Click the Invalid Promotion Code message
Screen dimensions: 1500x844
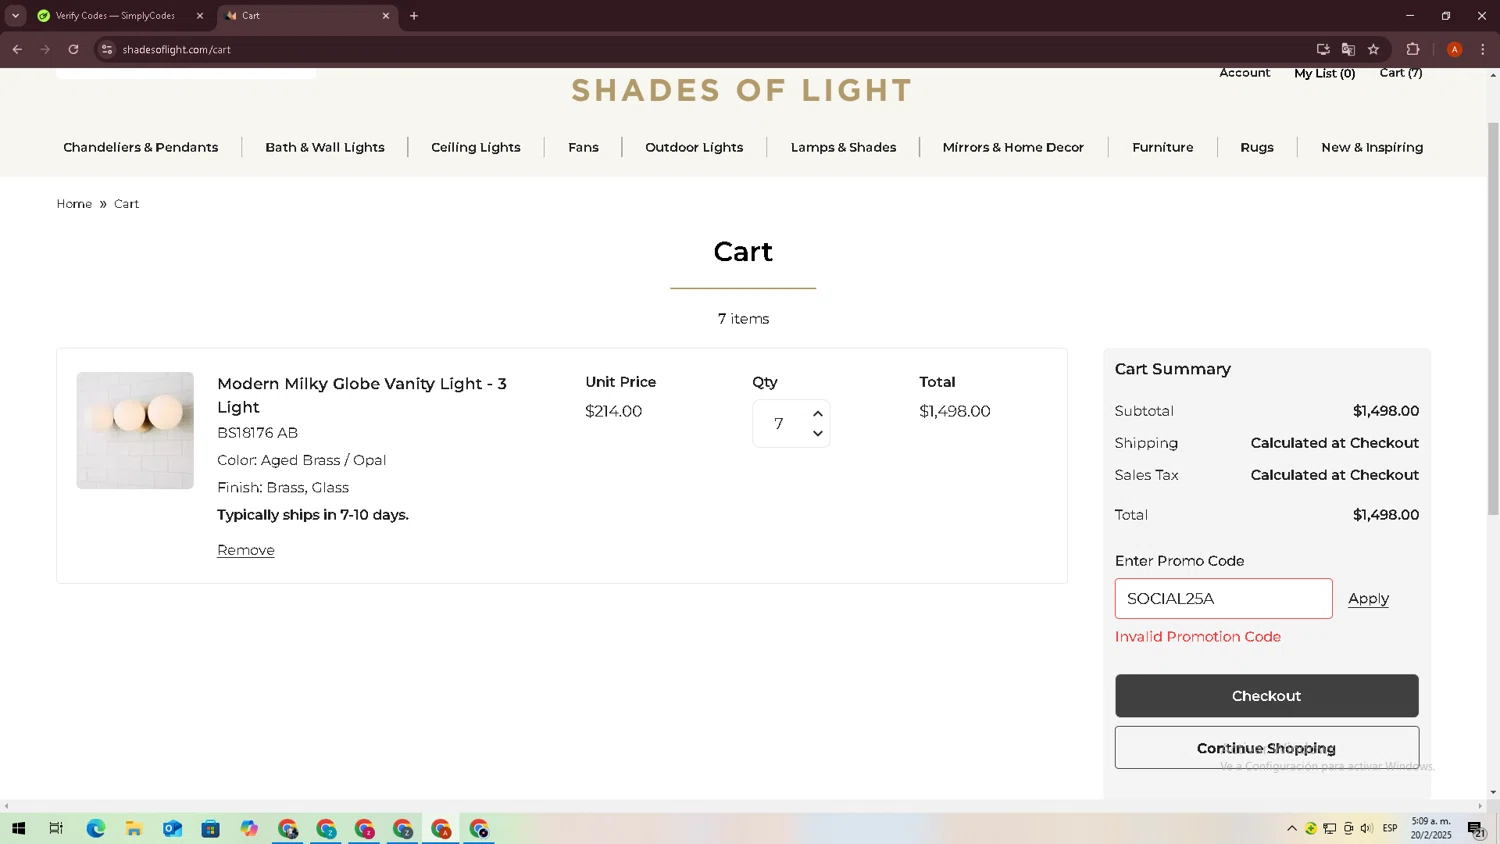[1197, 637]
